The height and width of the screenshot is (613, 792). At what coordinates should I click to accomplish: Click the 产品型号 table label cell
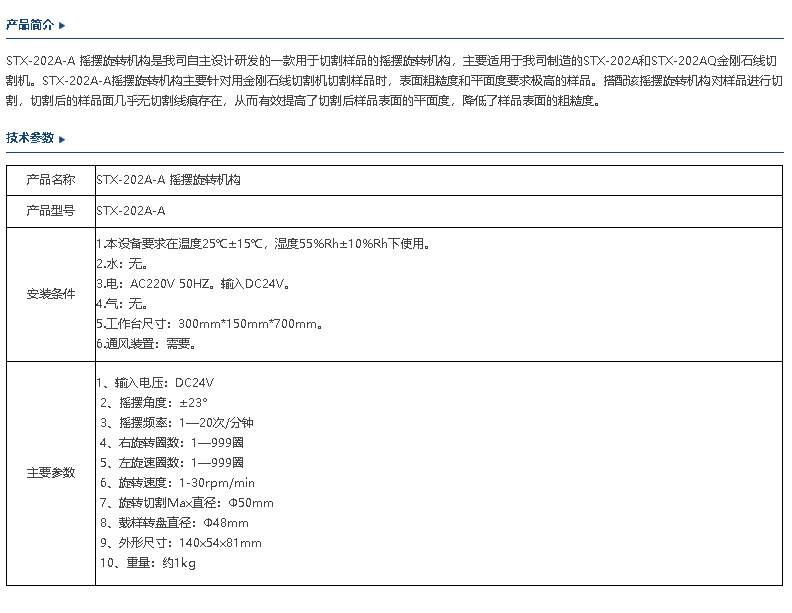pos(50,211)
